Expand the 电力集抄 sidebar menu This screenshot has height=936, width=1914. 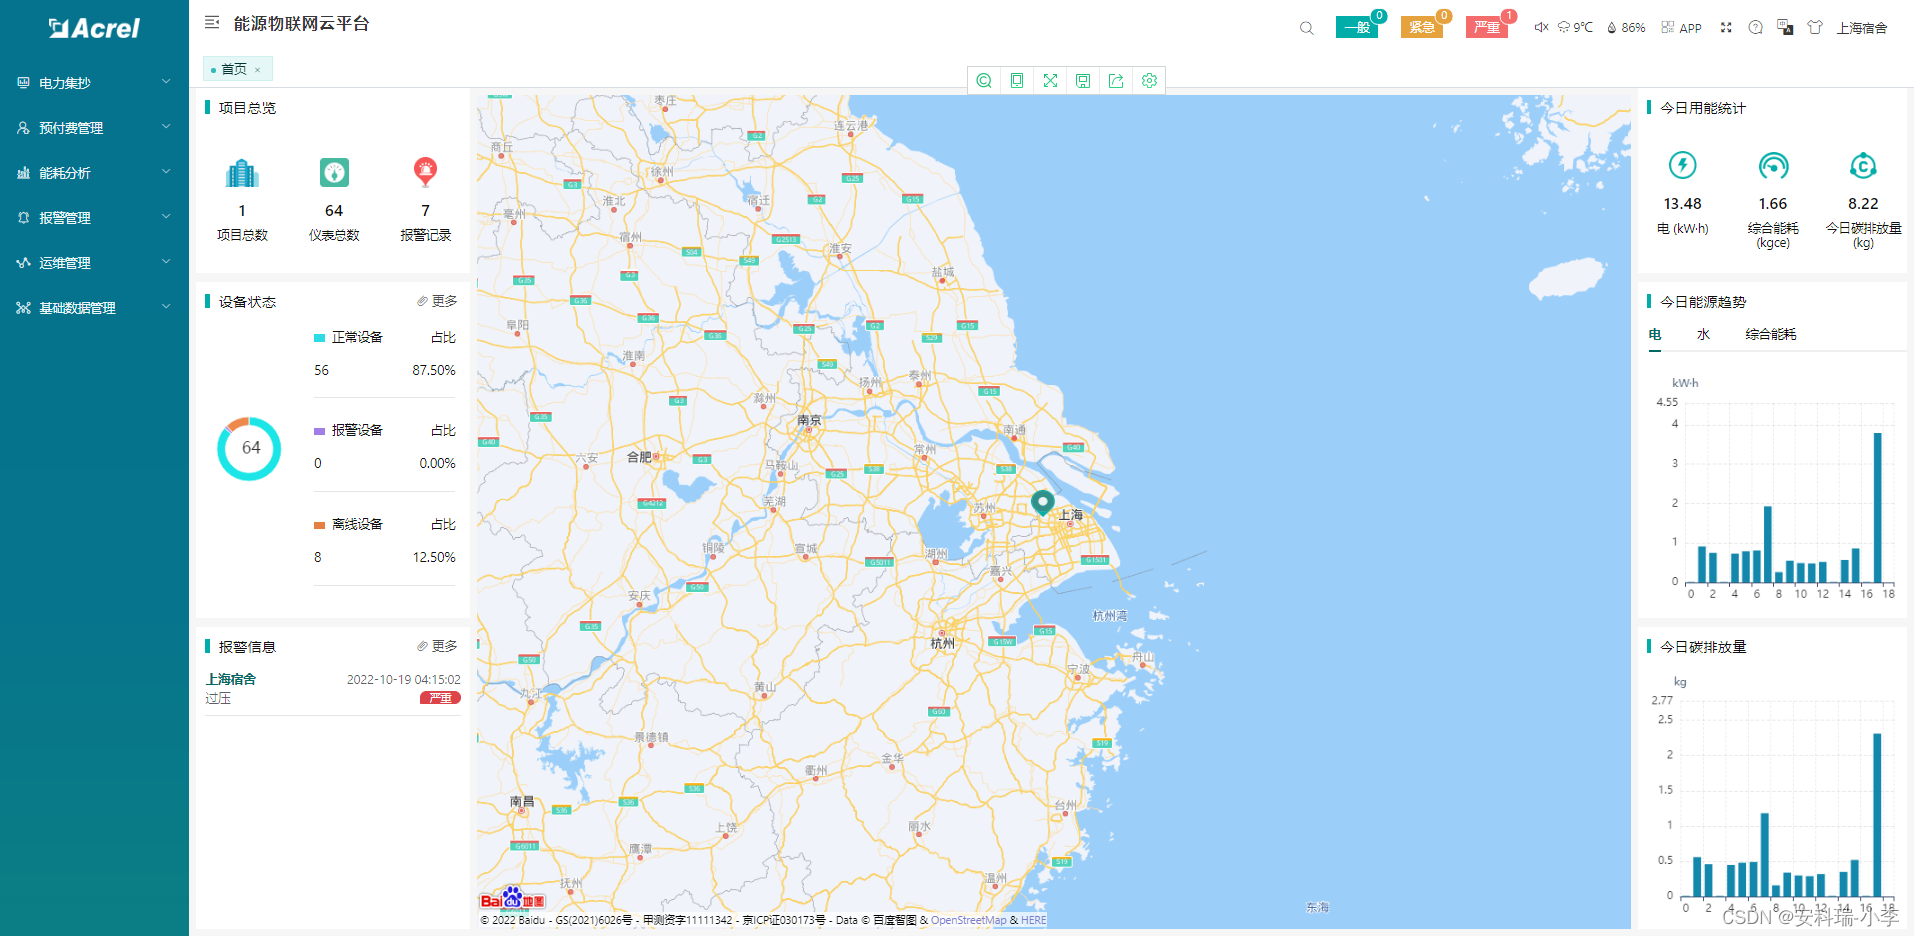click(94, 83)
